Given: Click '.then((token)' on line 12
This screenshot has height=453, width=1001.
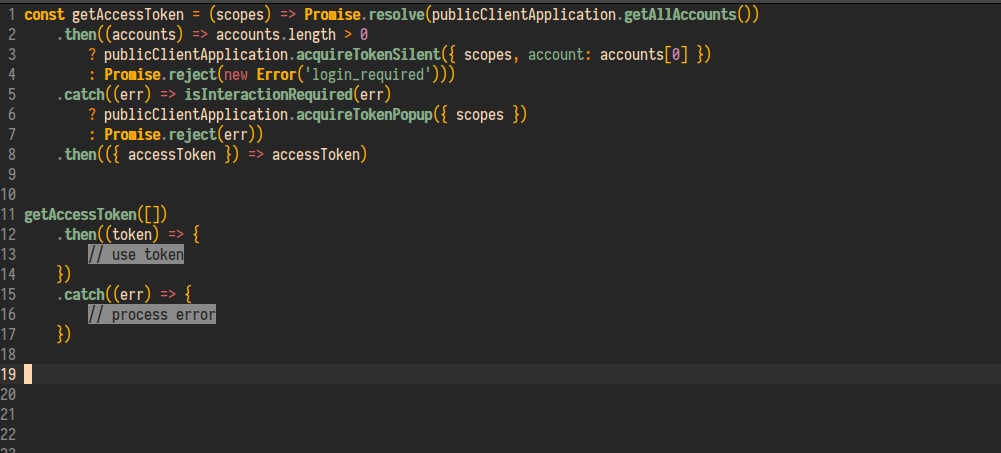Looking at the screenshot, I should [x=108, y=234].
